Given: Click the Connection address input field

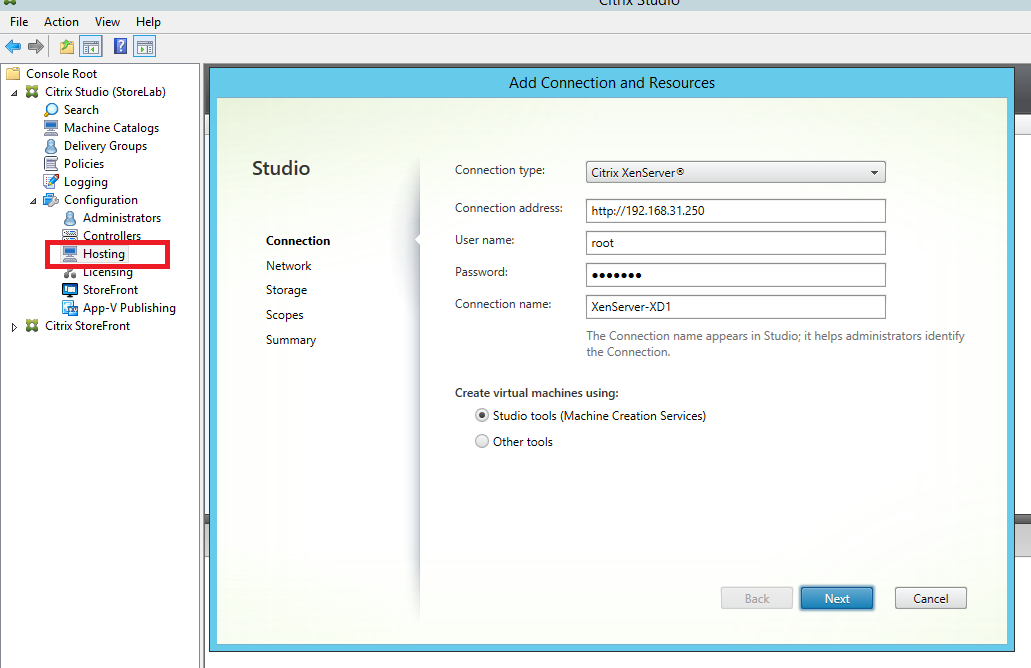Looking at the screenshot, I should pyautogui.click(x=735, y=211).
